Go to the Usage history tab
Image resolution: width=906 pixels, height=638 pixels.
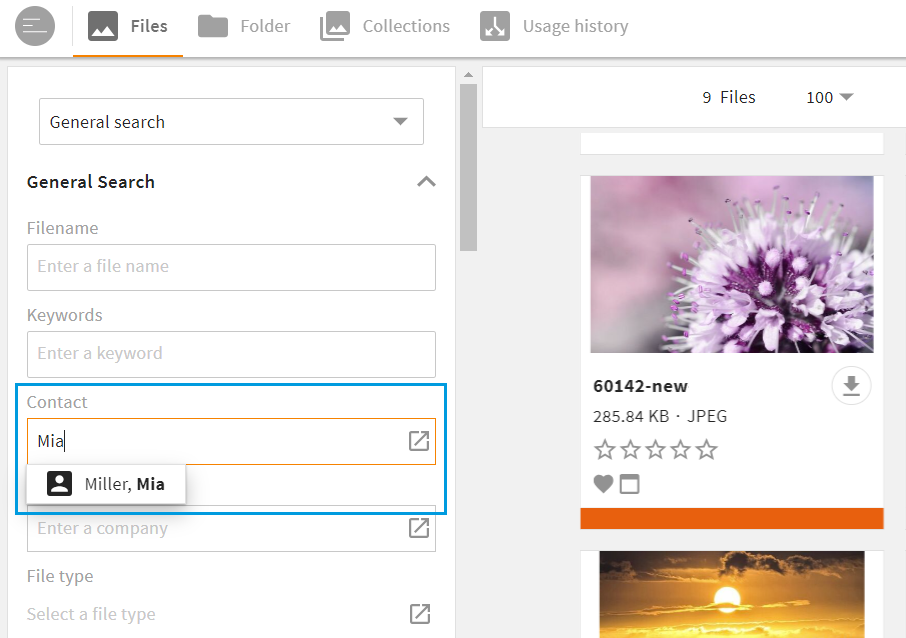click(x=555, y=26)
